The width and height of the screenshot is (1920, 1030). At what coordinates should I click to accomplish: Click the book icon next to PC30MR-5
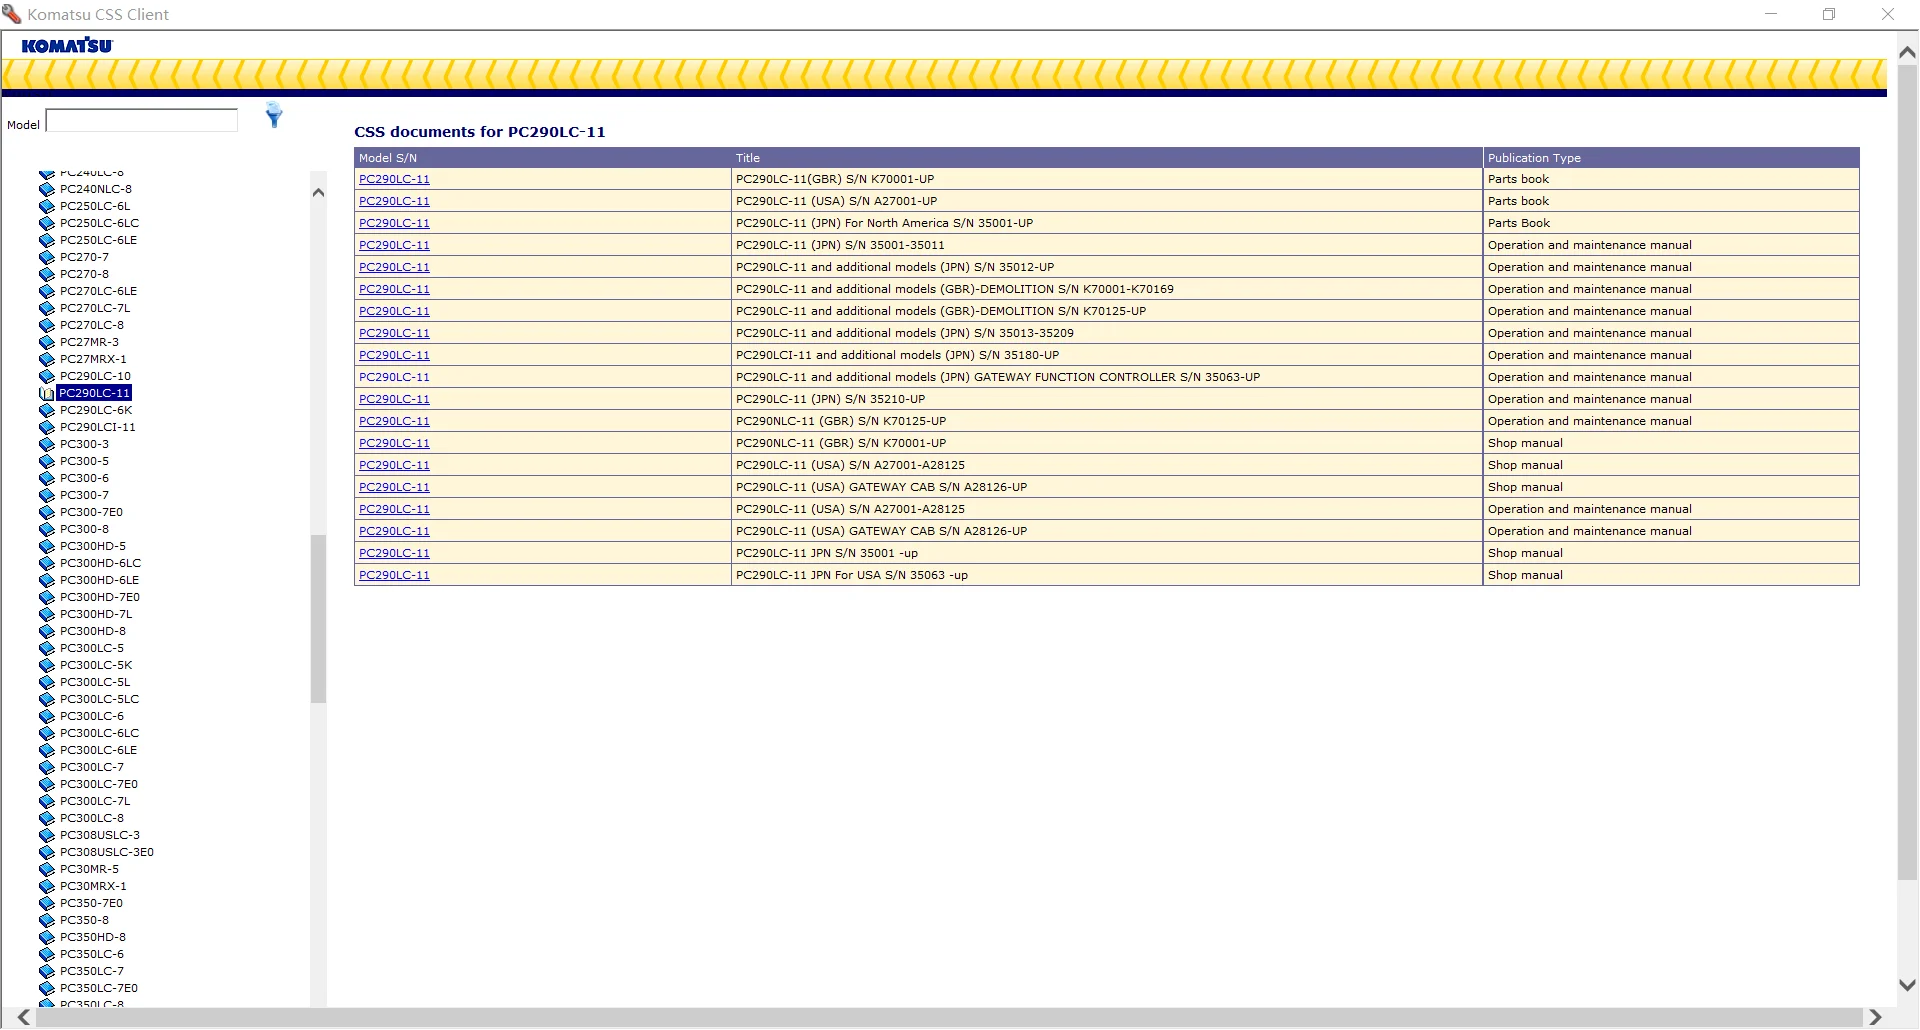(x=46, y=869)
